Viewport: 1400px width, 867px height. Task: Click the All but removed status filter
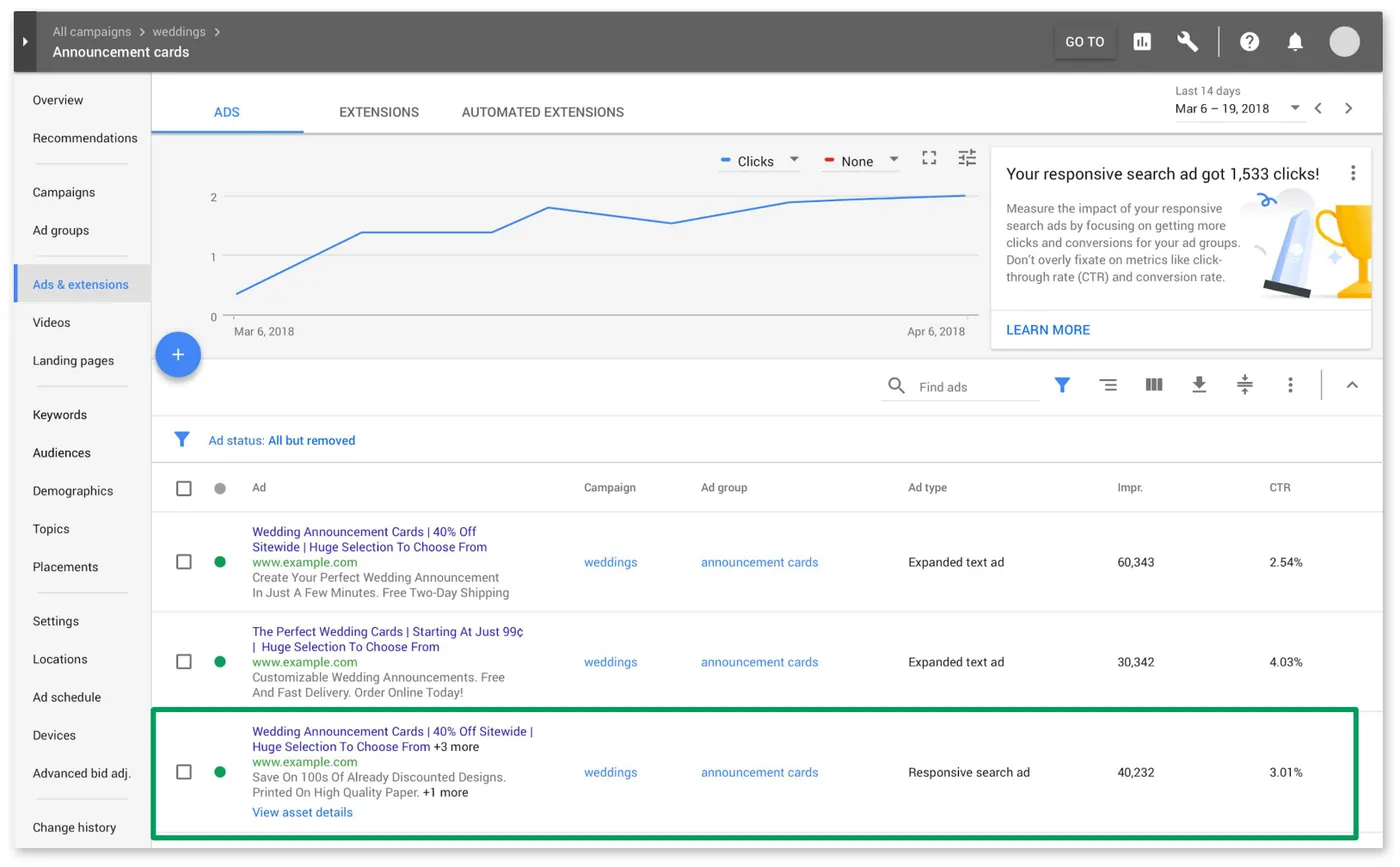[x=311, y=440]
